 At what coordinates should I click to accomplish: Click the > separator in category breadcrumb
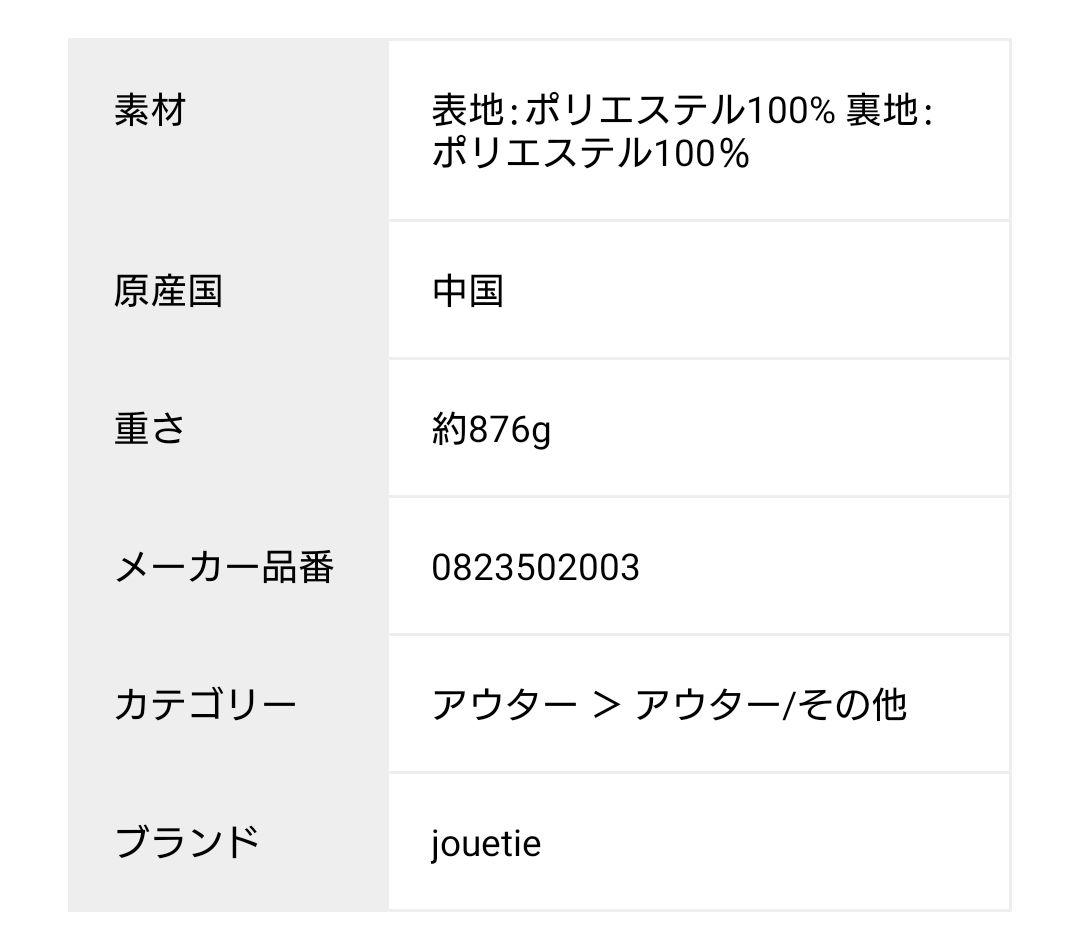tap(606, 705)
